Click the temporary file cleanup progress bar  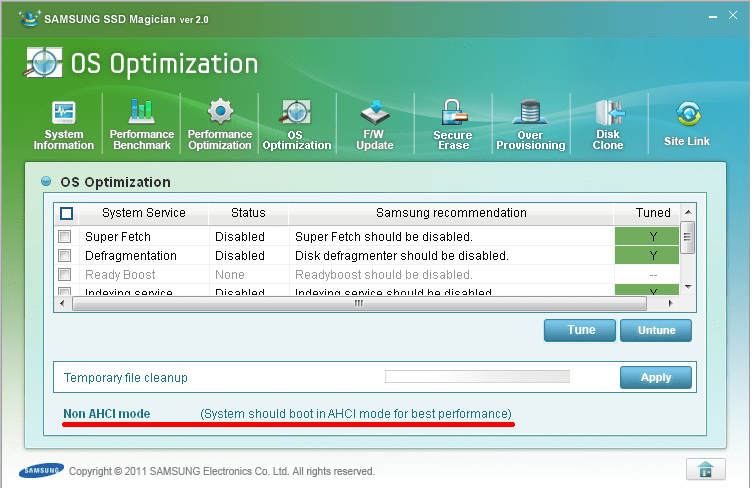[x=477, y=377]
